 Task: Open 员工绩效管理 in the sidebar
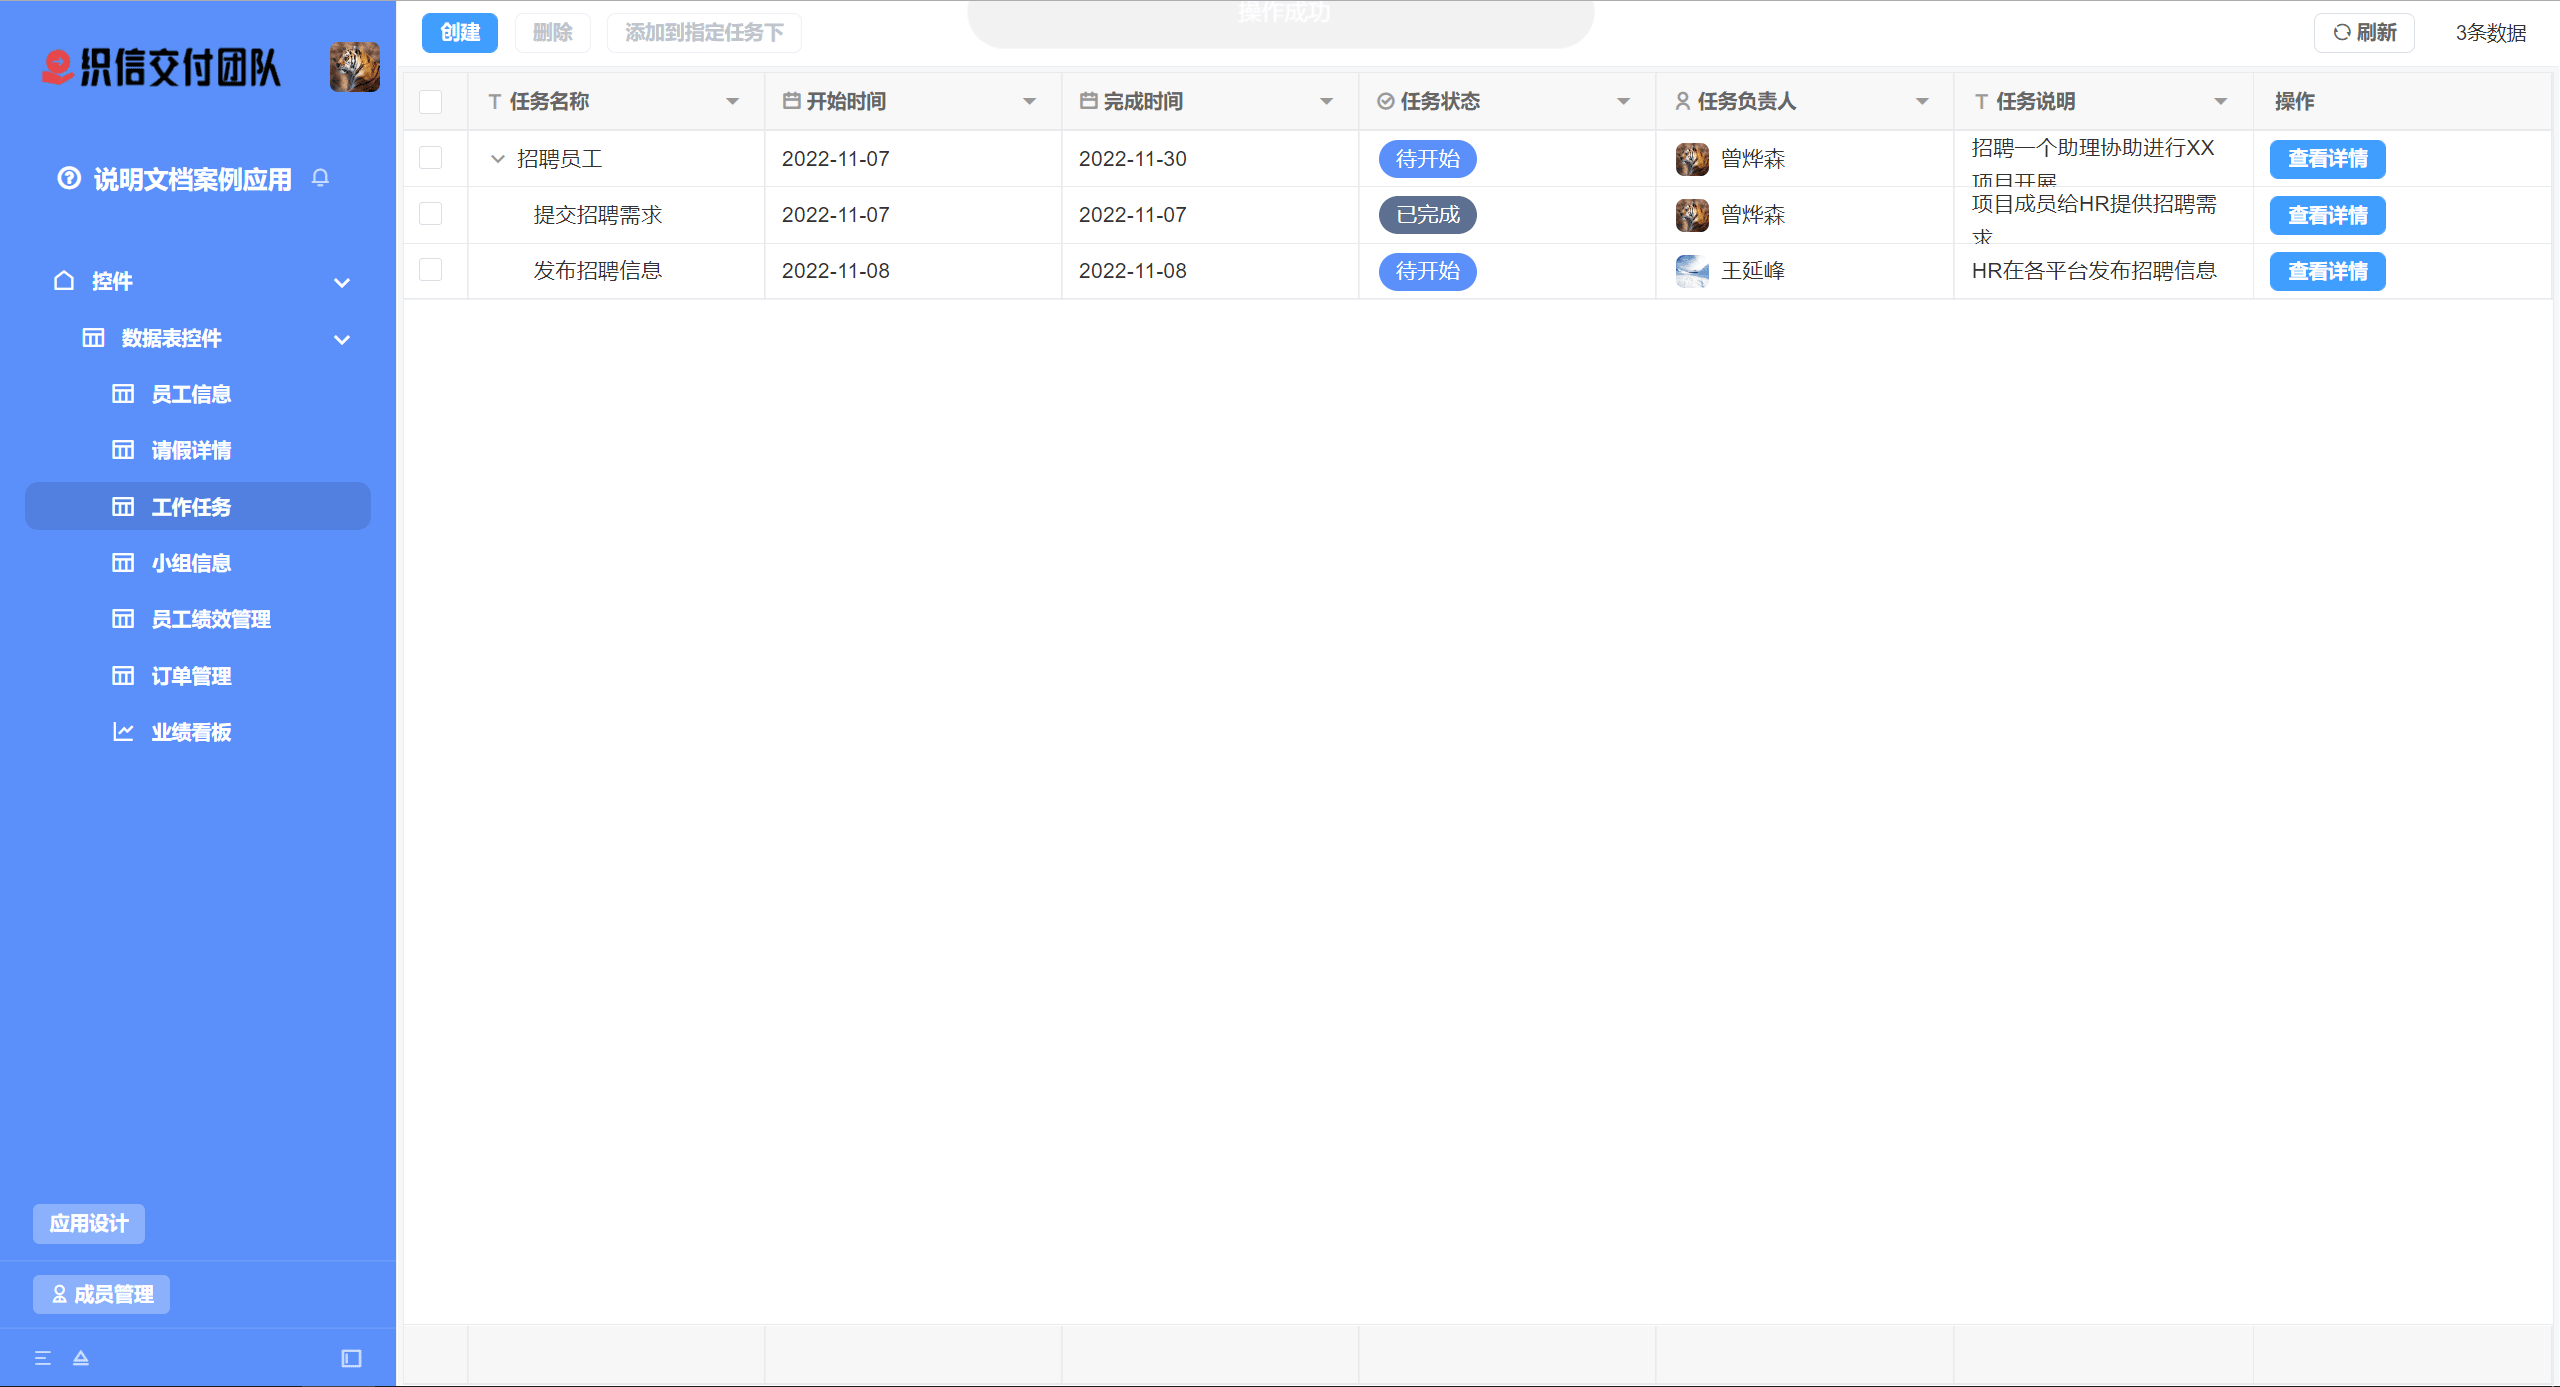[x=210, y=619]
